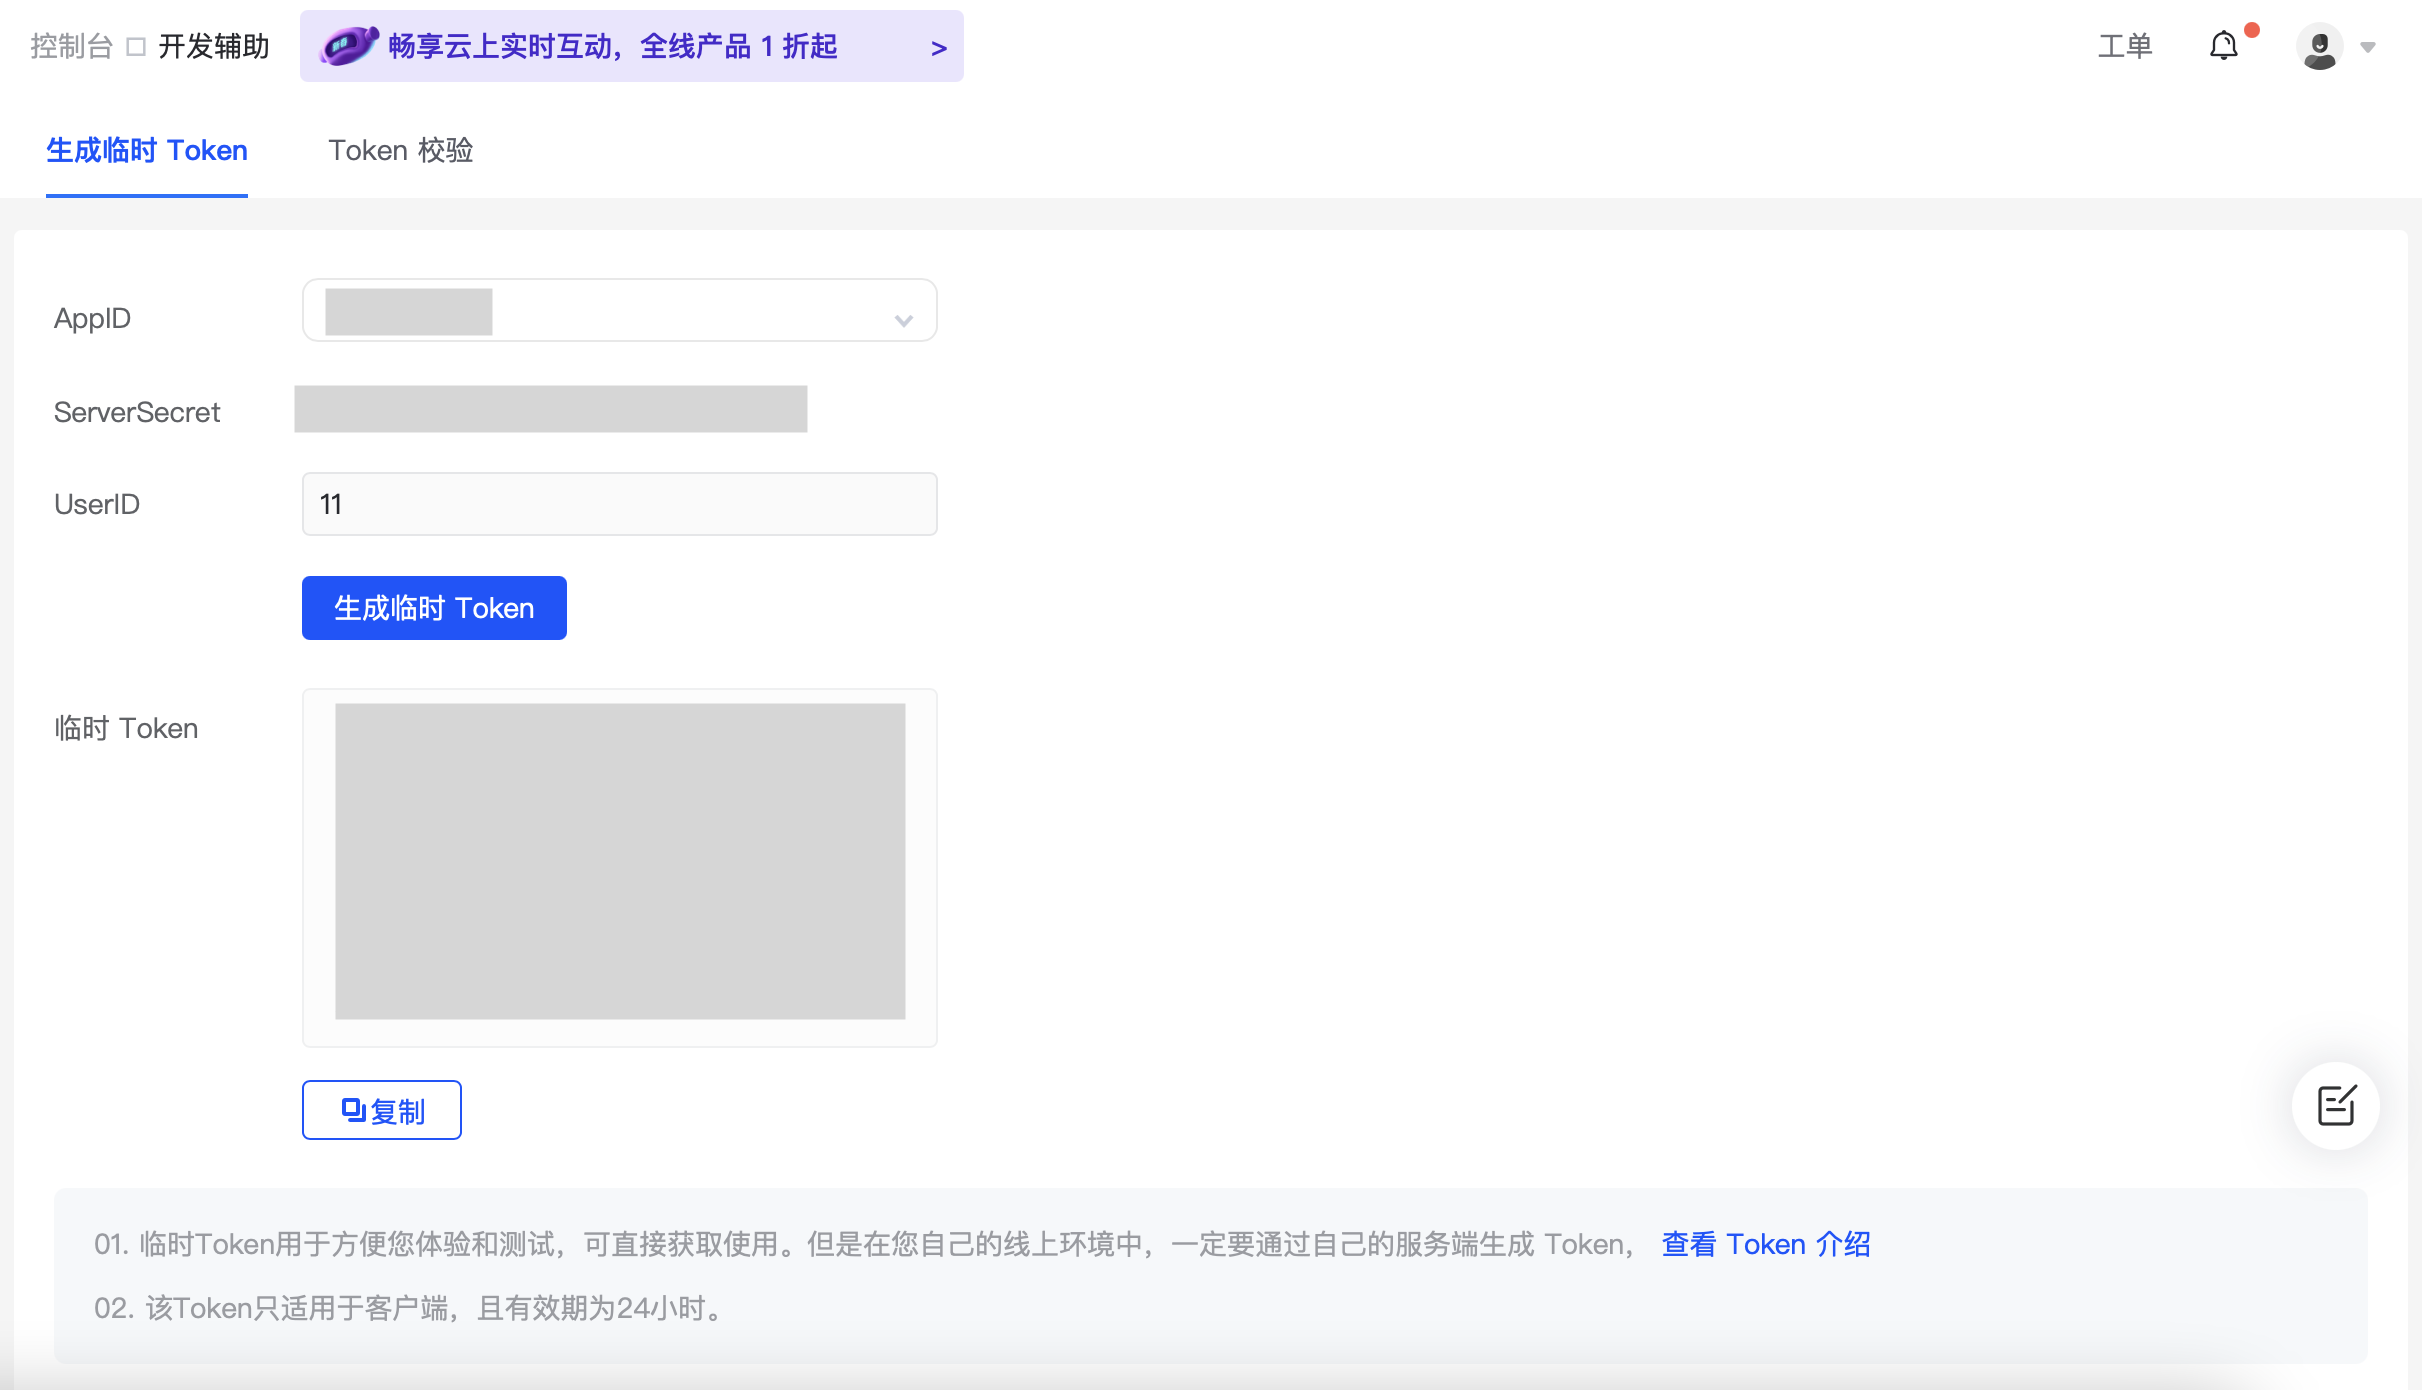Image resolution: width=2422 pixels, height=1390 pixels.
Task: Switch to the Token 校验 tab
Action: coord(400,150)
